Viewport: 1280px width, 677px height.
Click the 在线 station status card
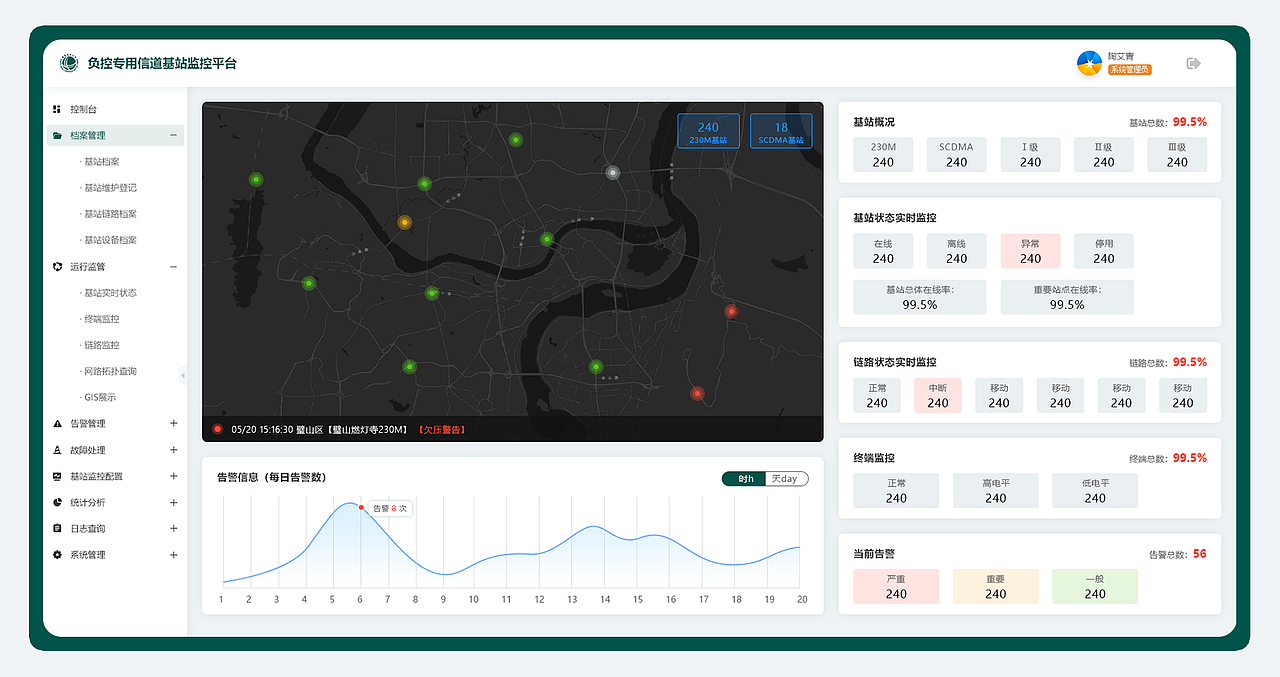883,251
